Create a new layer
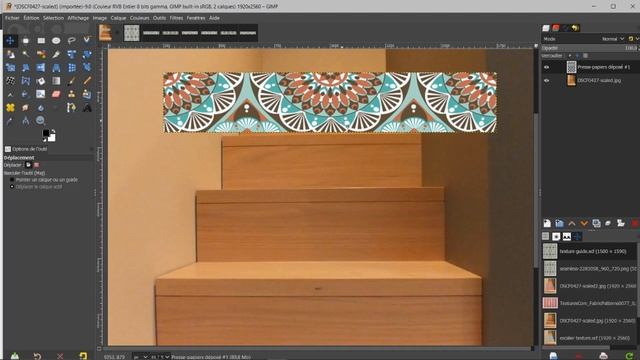The image size is (640, 360). tap(547, 223)
